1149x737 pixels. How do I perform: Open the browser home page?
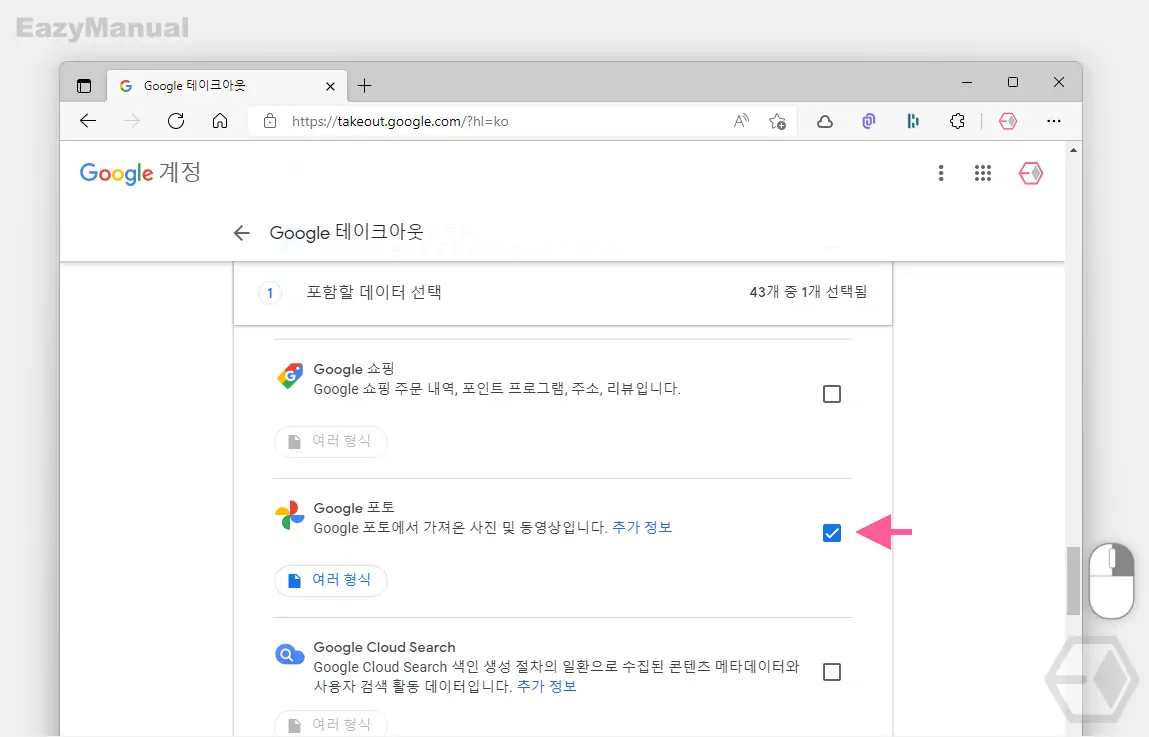pos(220,121)
